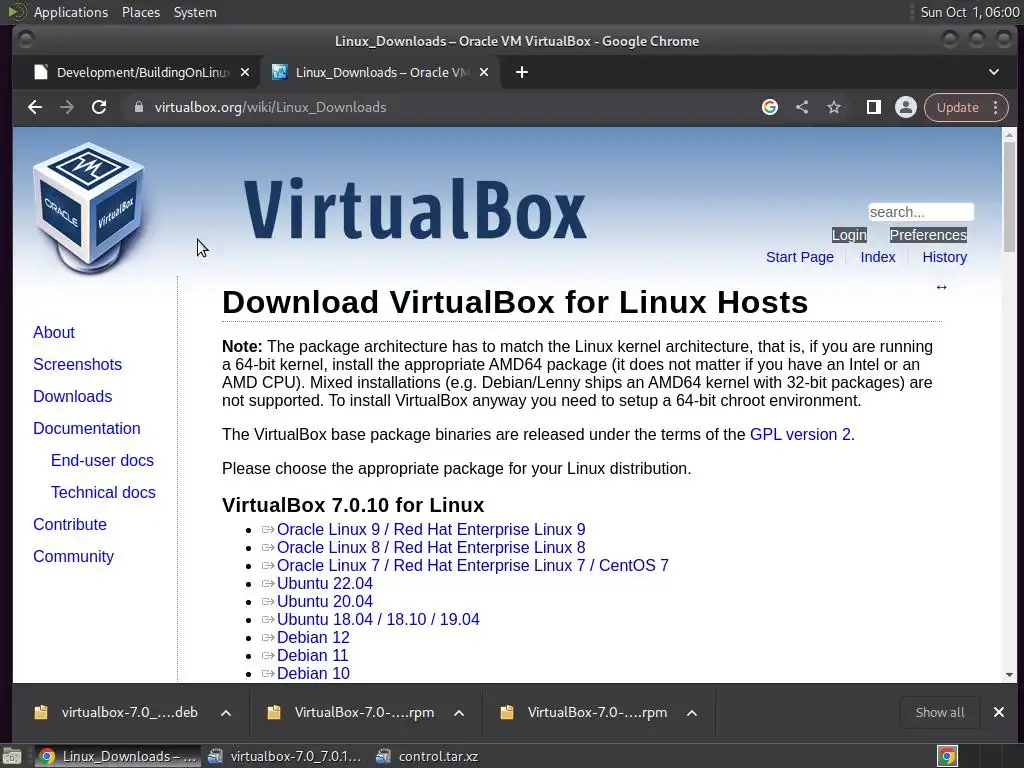Viewport: 1024px width, 768px height.
Task: Open the side panel icon in Chrome toolbar
Action: point(874,107)
